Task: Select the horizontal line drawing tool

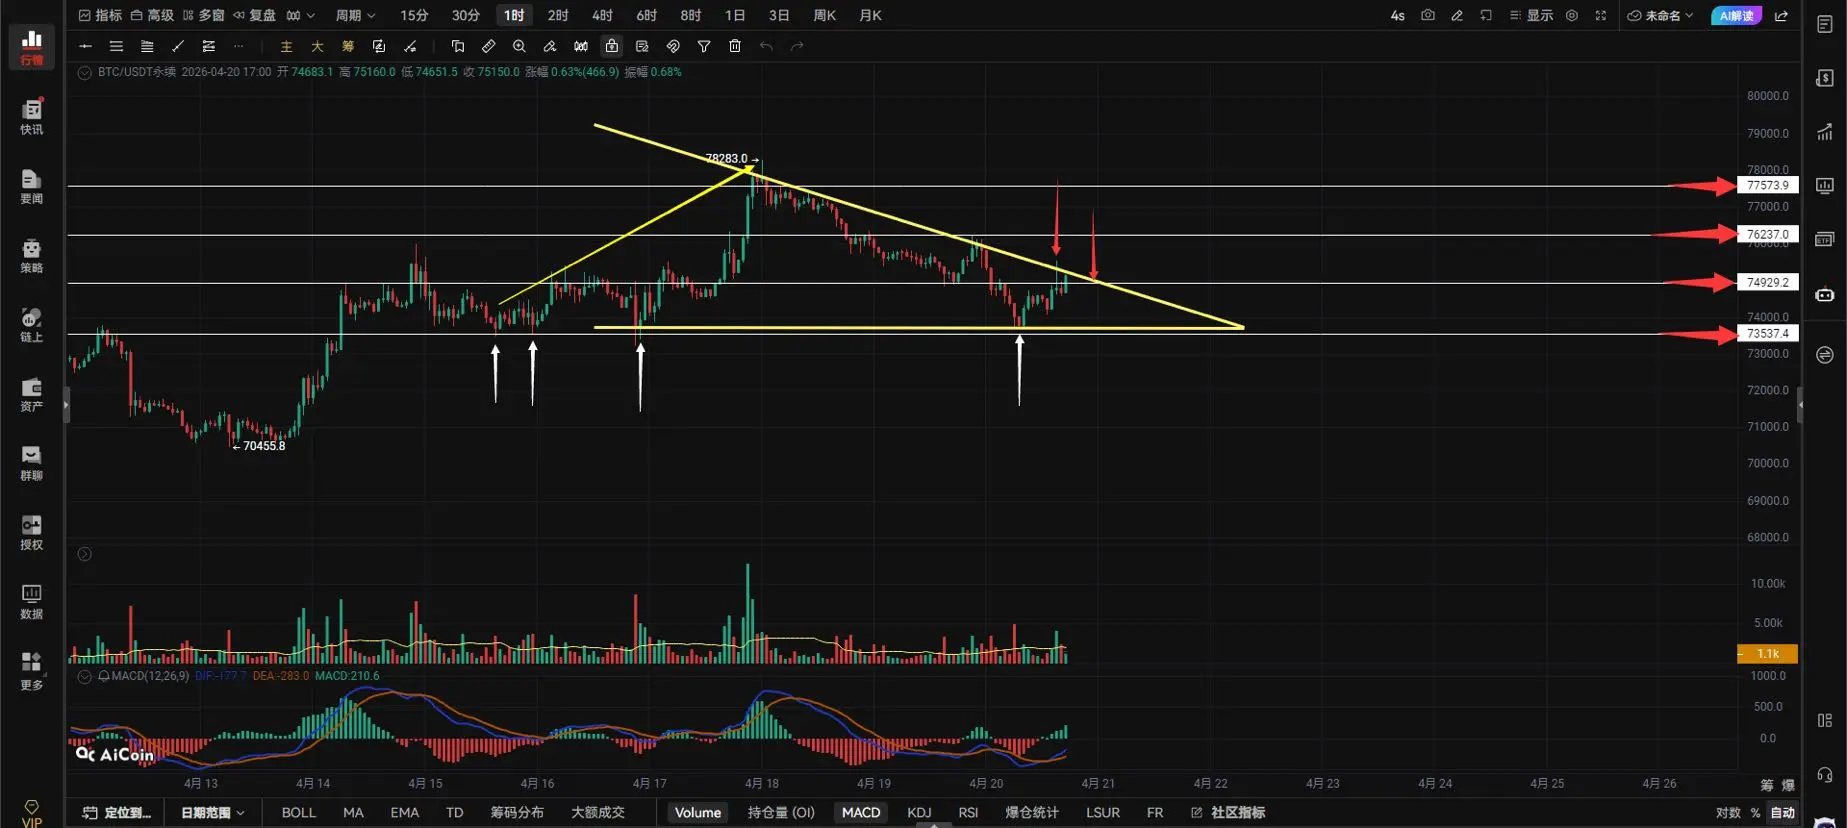Action: point(85,46)
